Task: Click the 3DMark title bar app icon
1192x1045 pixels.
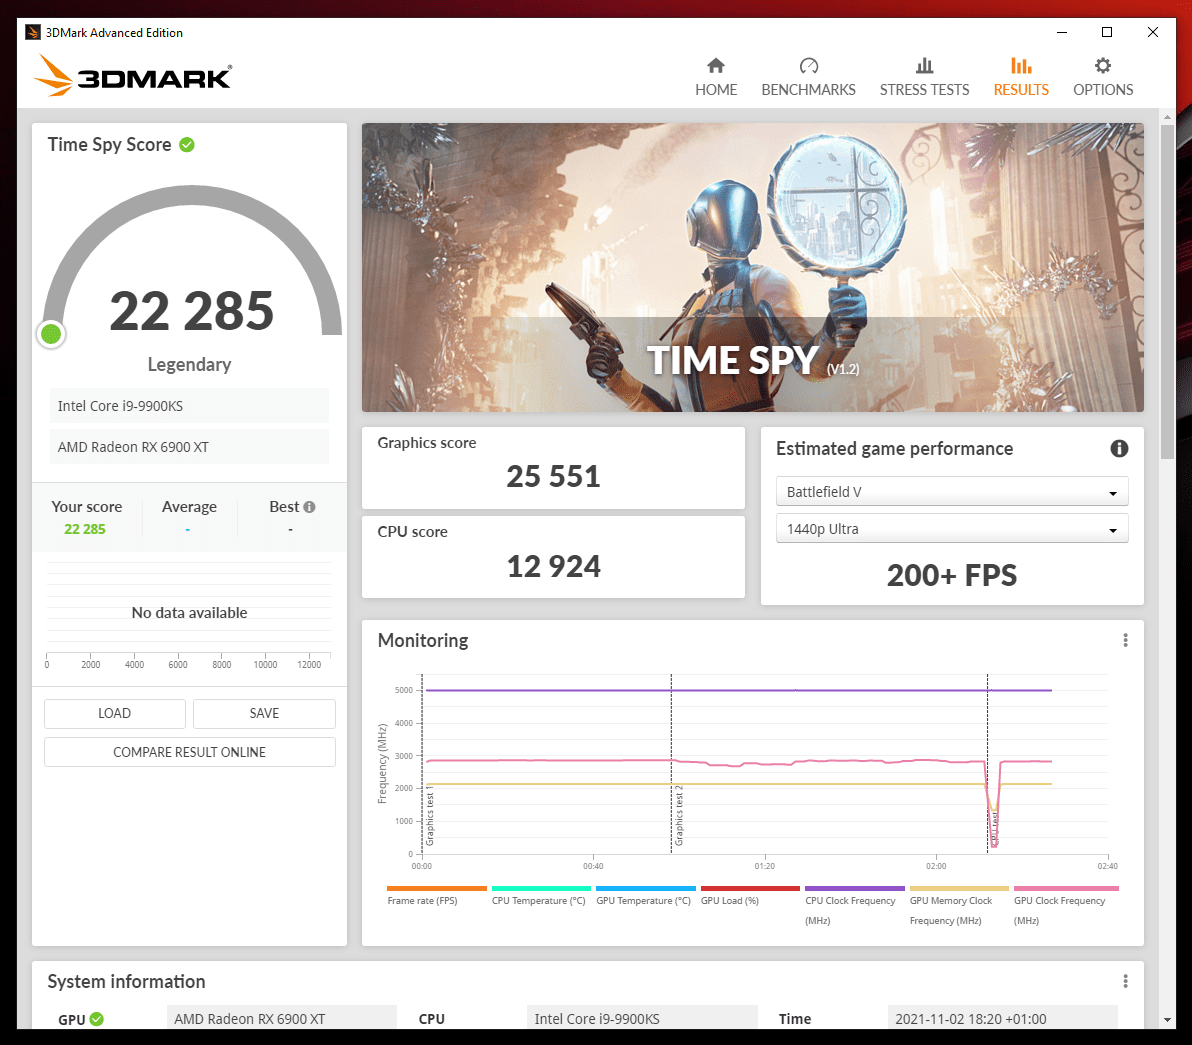Action: click(33, 32)
